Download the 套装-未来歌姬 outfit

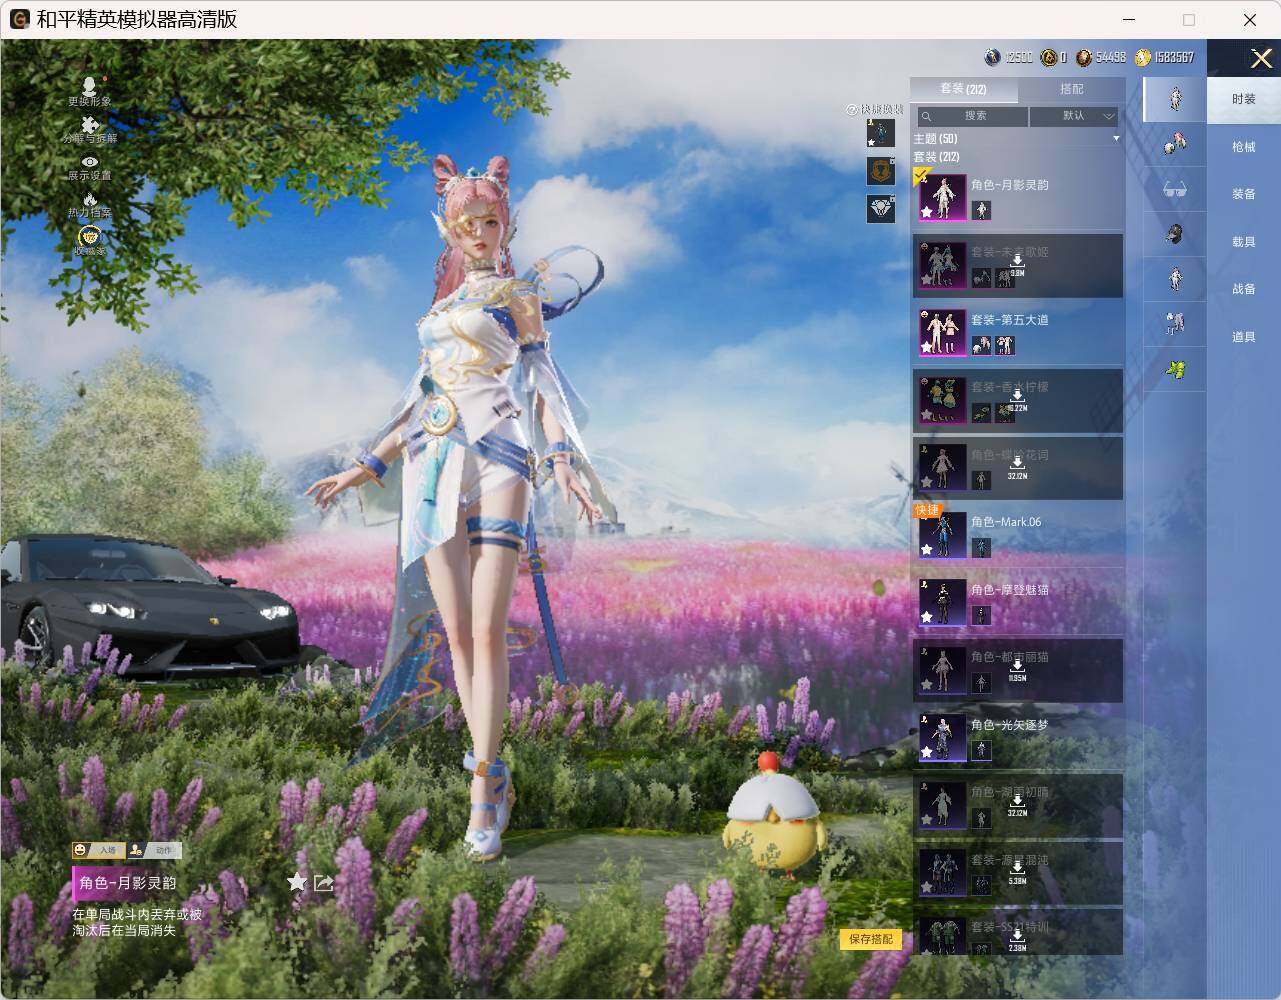click(1016, 265)
